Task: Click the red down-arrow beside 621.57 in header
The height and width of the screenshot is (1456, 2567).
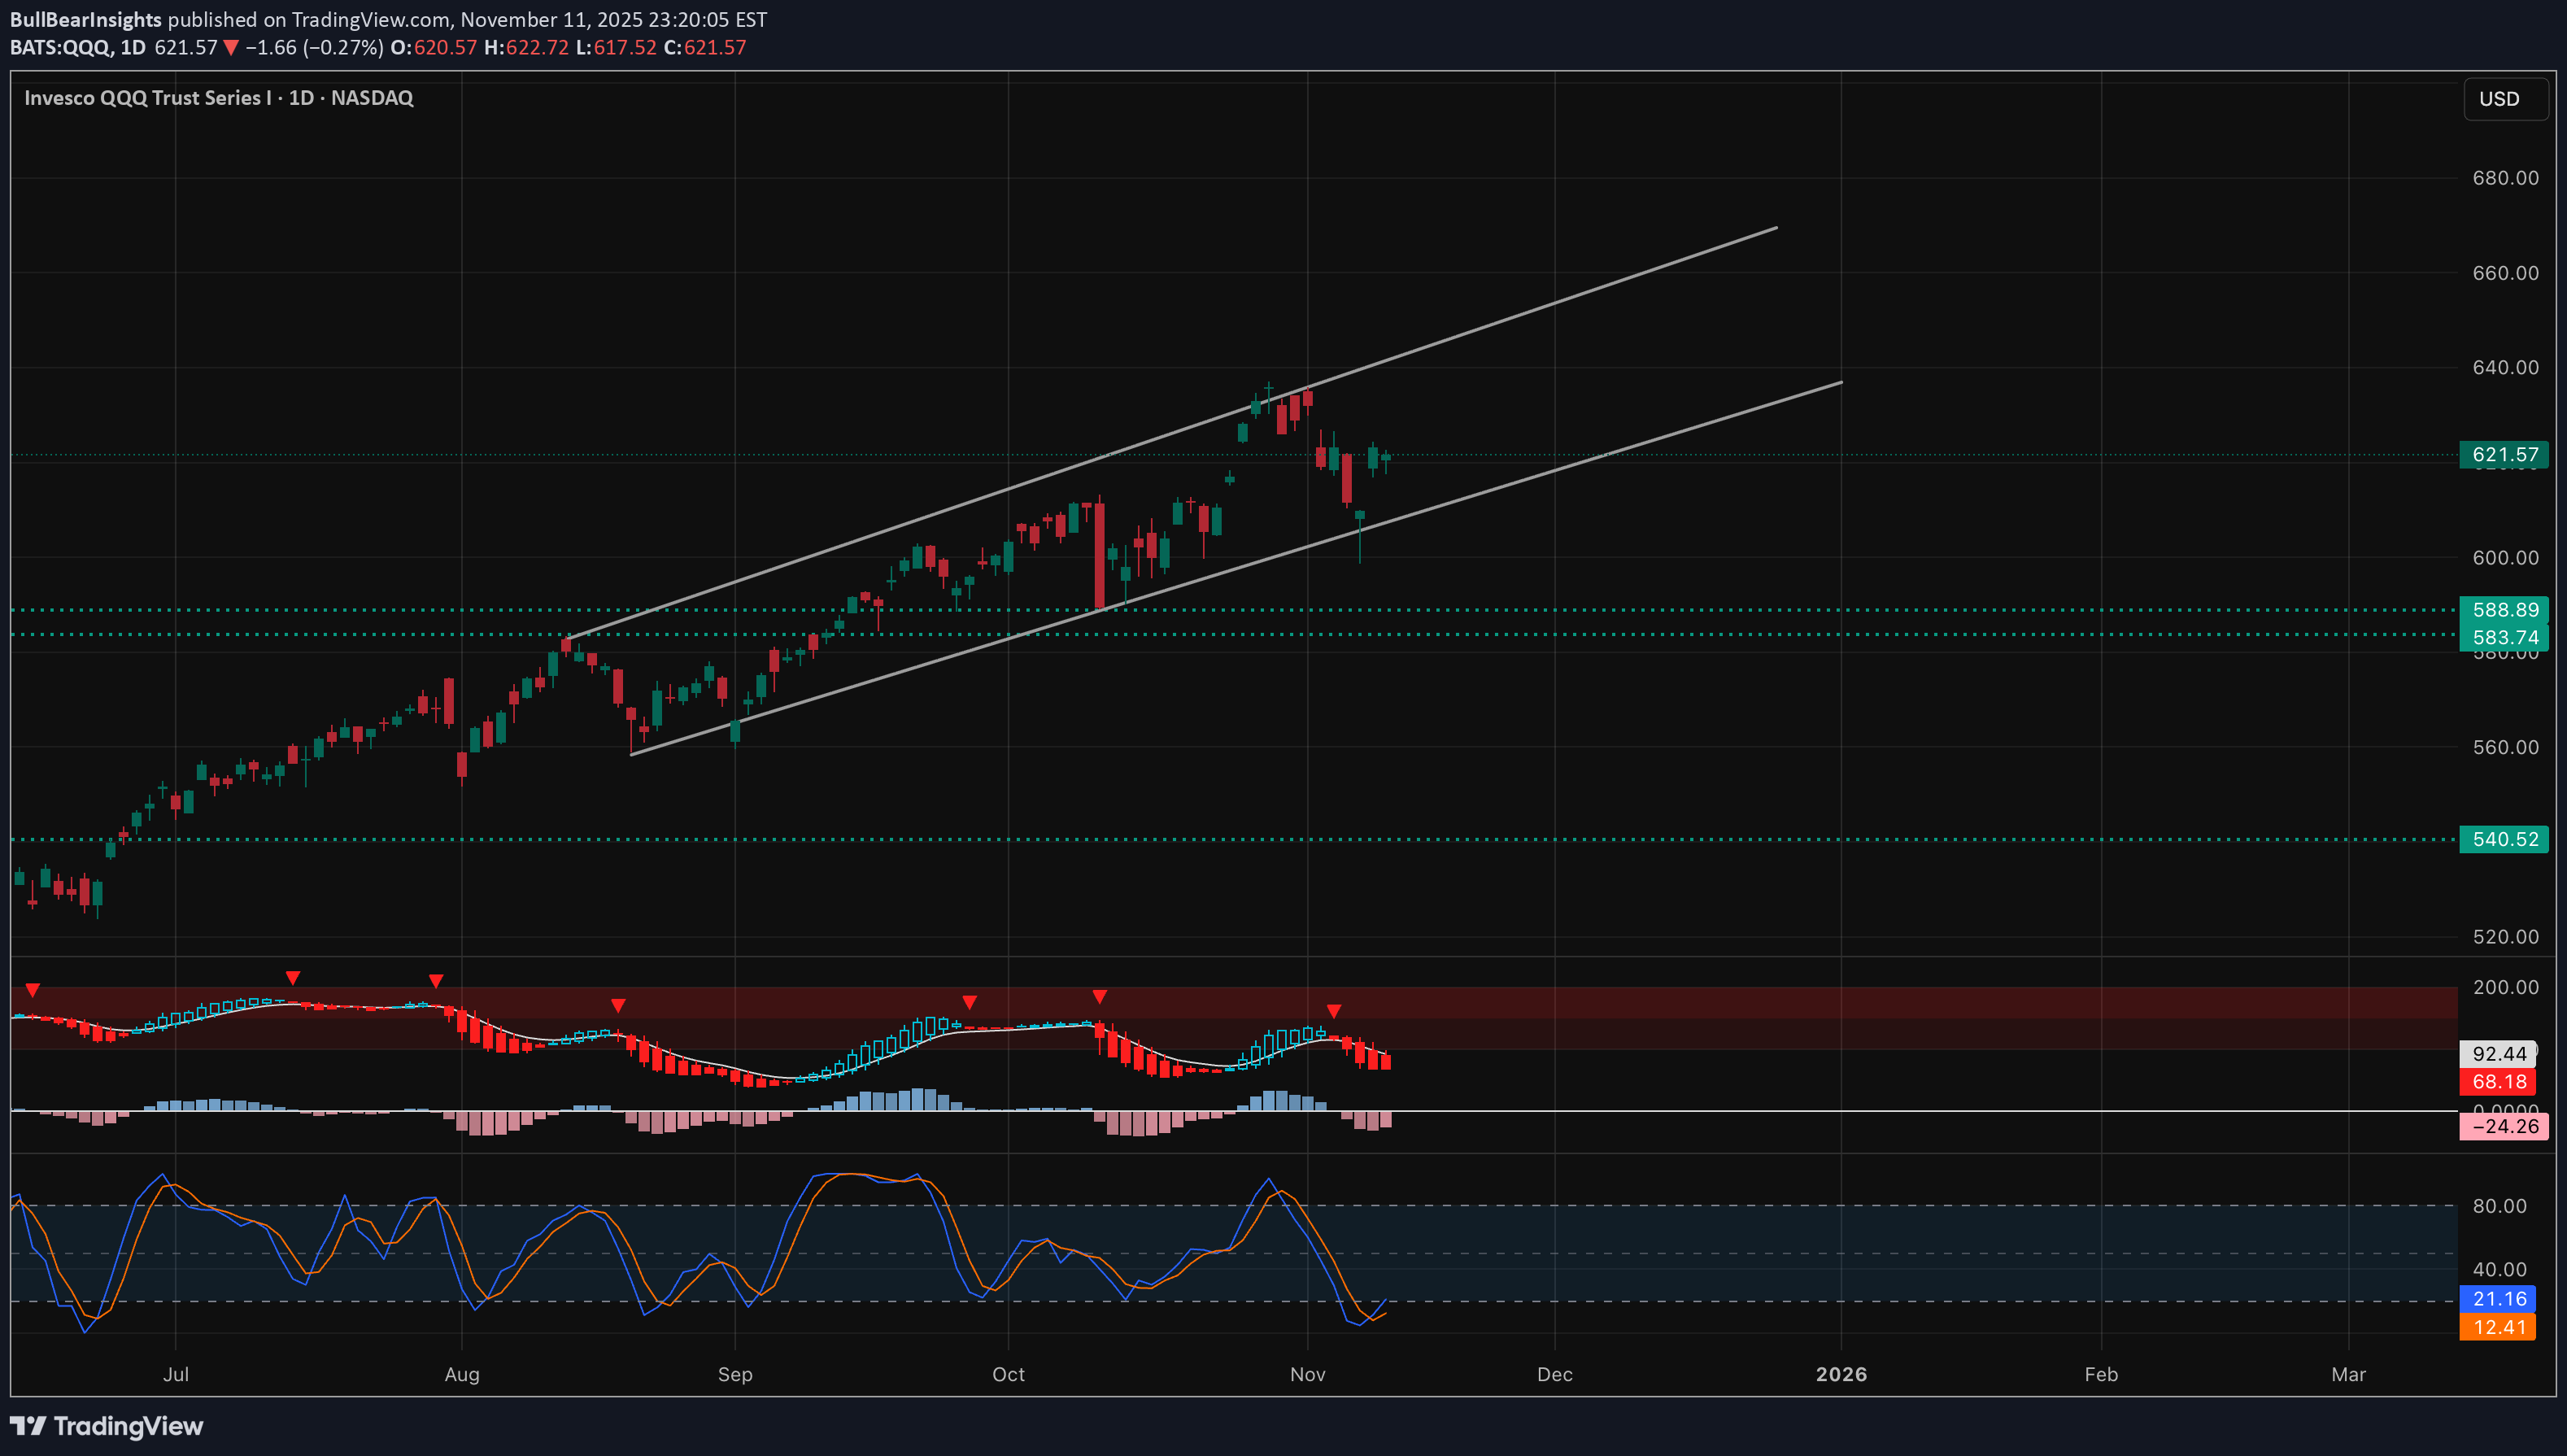Action: [x=231, y=48]
